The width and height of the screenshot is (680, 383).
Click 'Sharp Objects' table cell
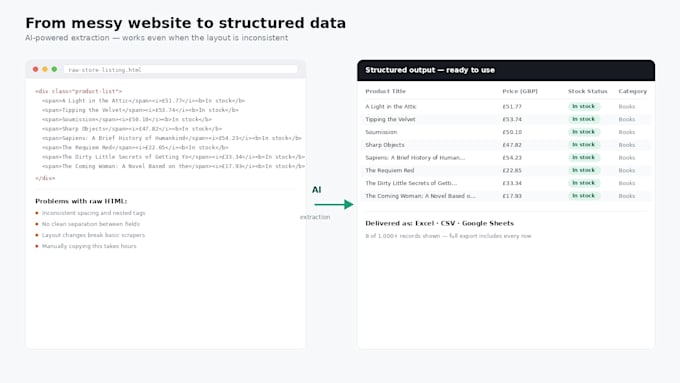(385, 145)
